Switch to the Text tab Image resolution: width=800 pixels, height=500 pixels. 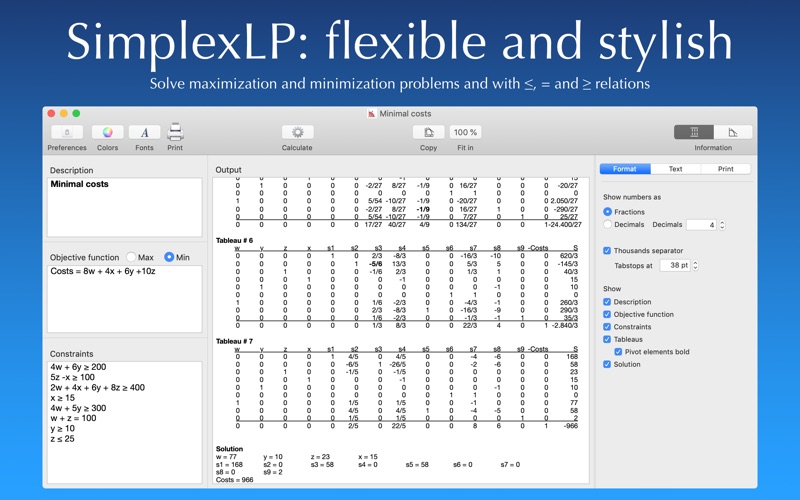tap(676, 169)
